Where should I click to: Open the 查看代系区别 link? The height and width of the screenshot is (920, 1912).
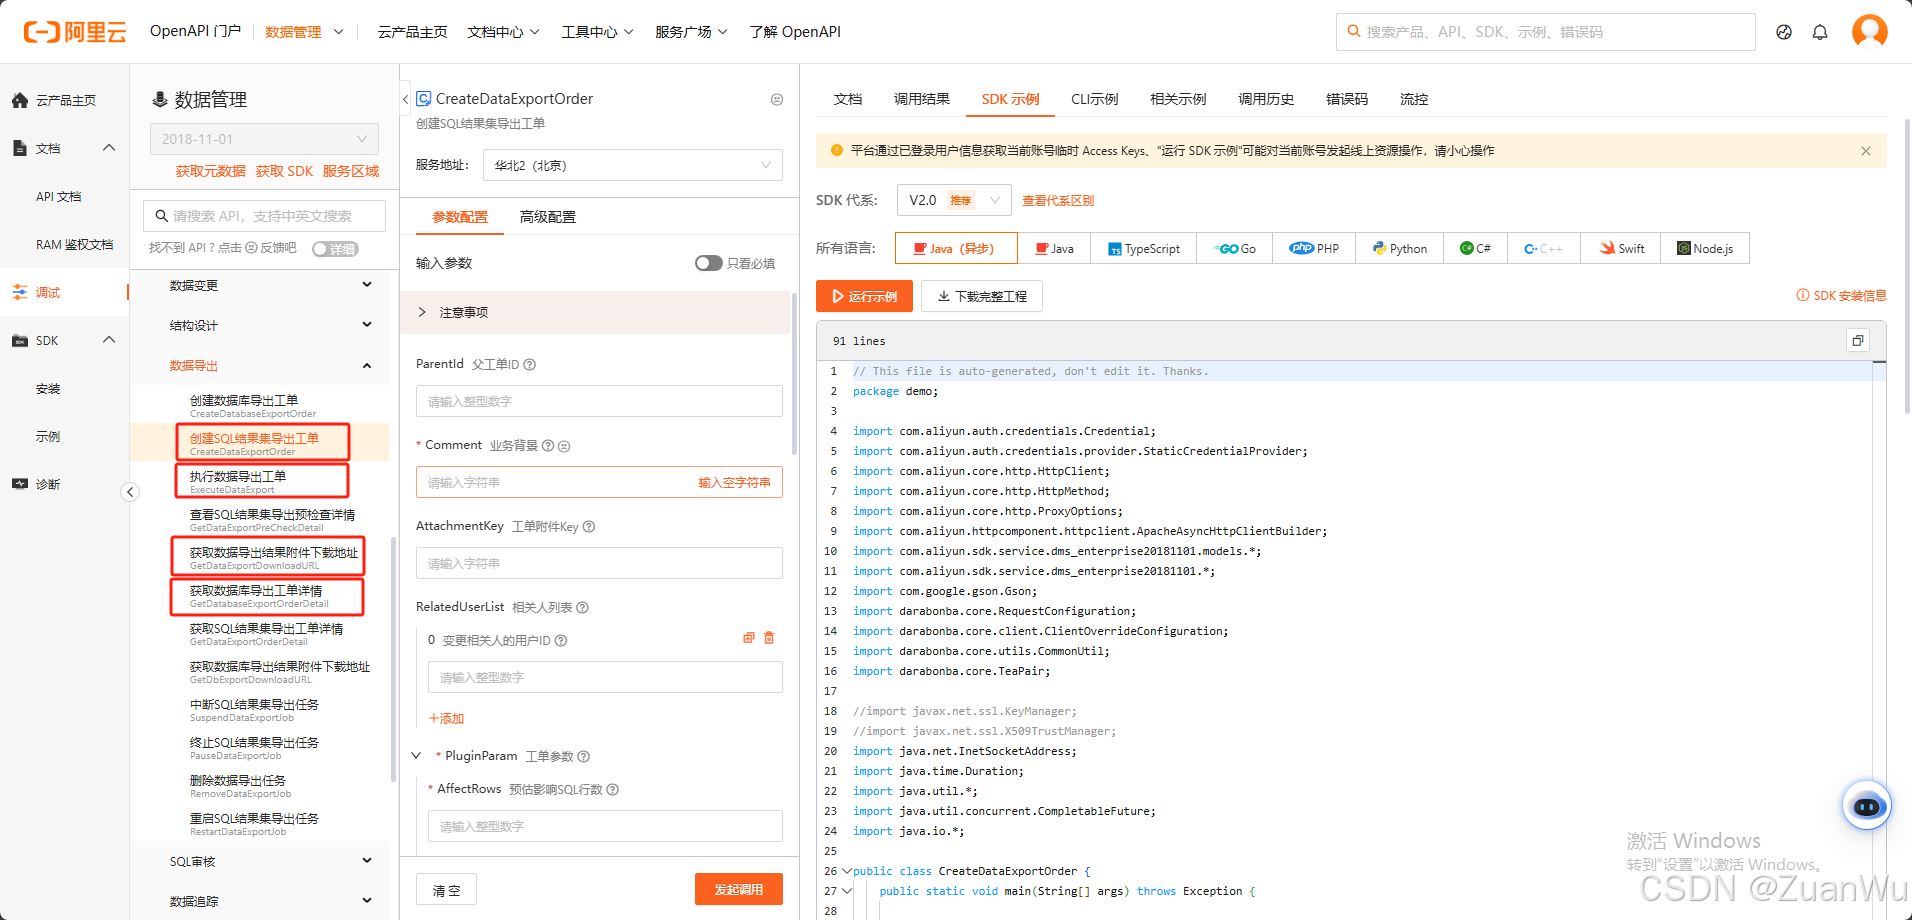pyautogui.click(x=1058, y=201)
